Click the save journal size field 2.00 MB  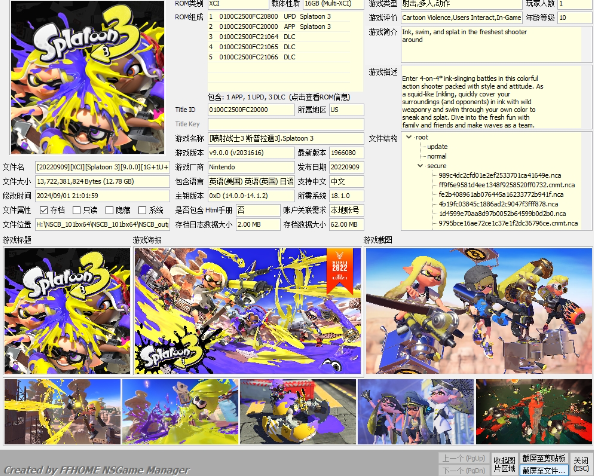click(x=258, y=225)
